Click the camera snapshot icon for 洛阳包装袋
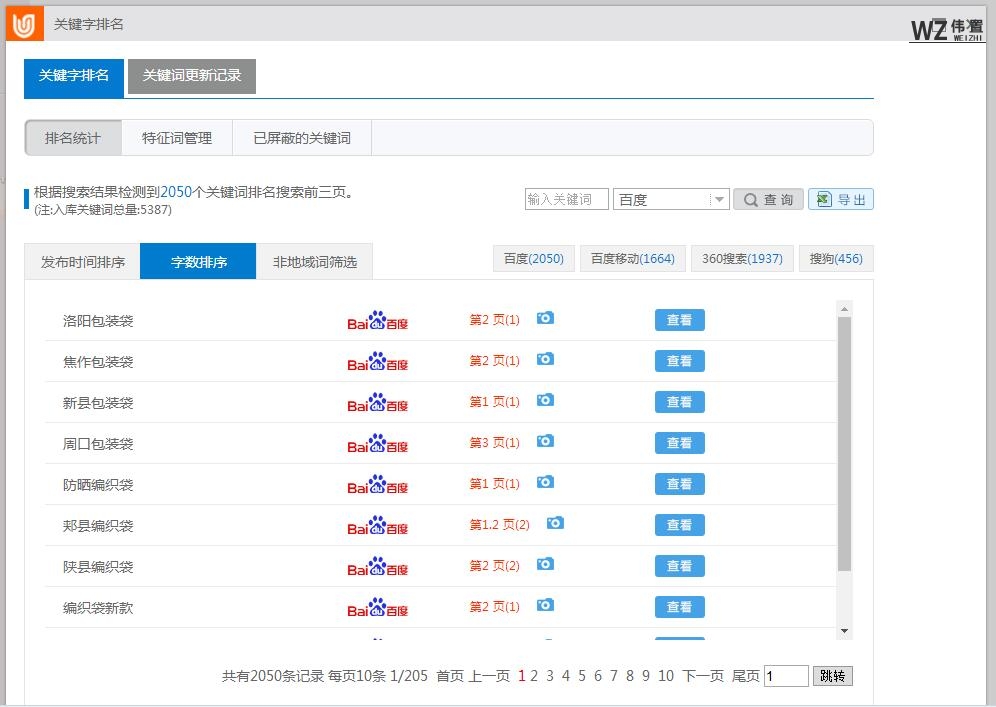 pyautogui.click(x=545, y=318)
